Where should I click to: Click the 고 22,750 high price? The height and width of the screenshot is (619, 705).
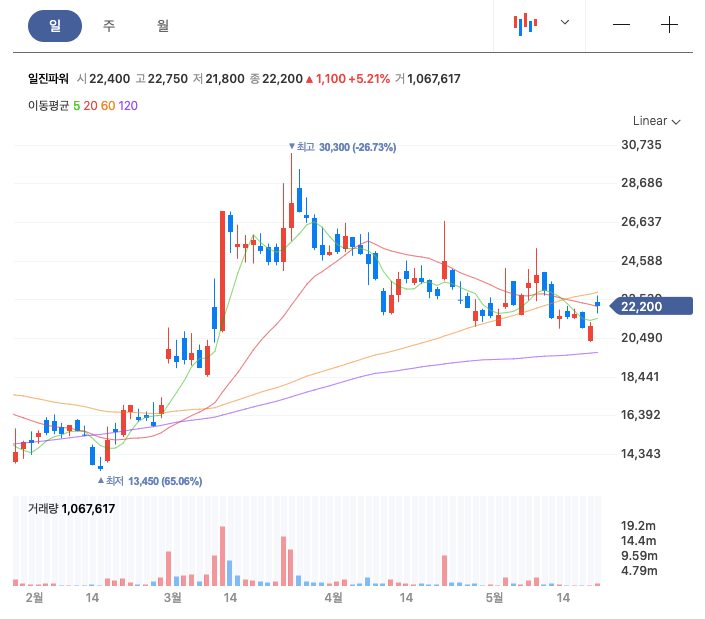[161, 79]
